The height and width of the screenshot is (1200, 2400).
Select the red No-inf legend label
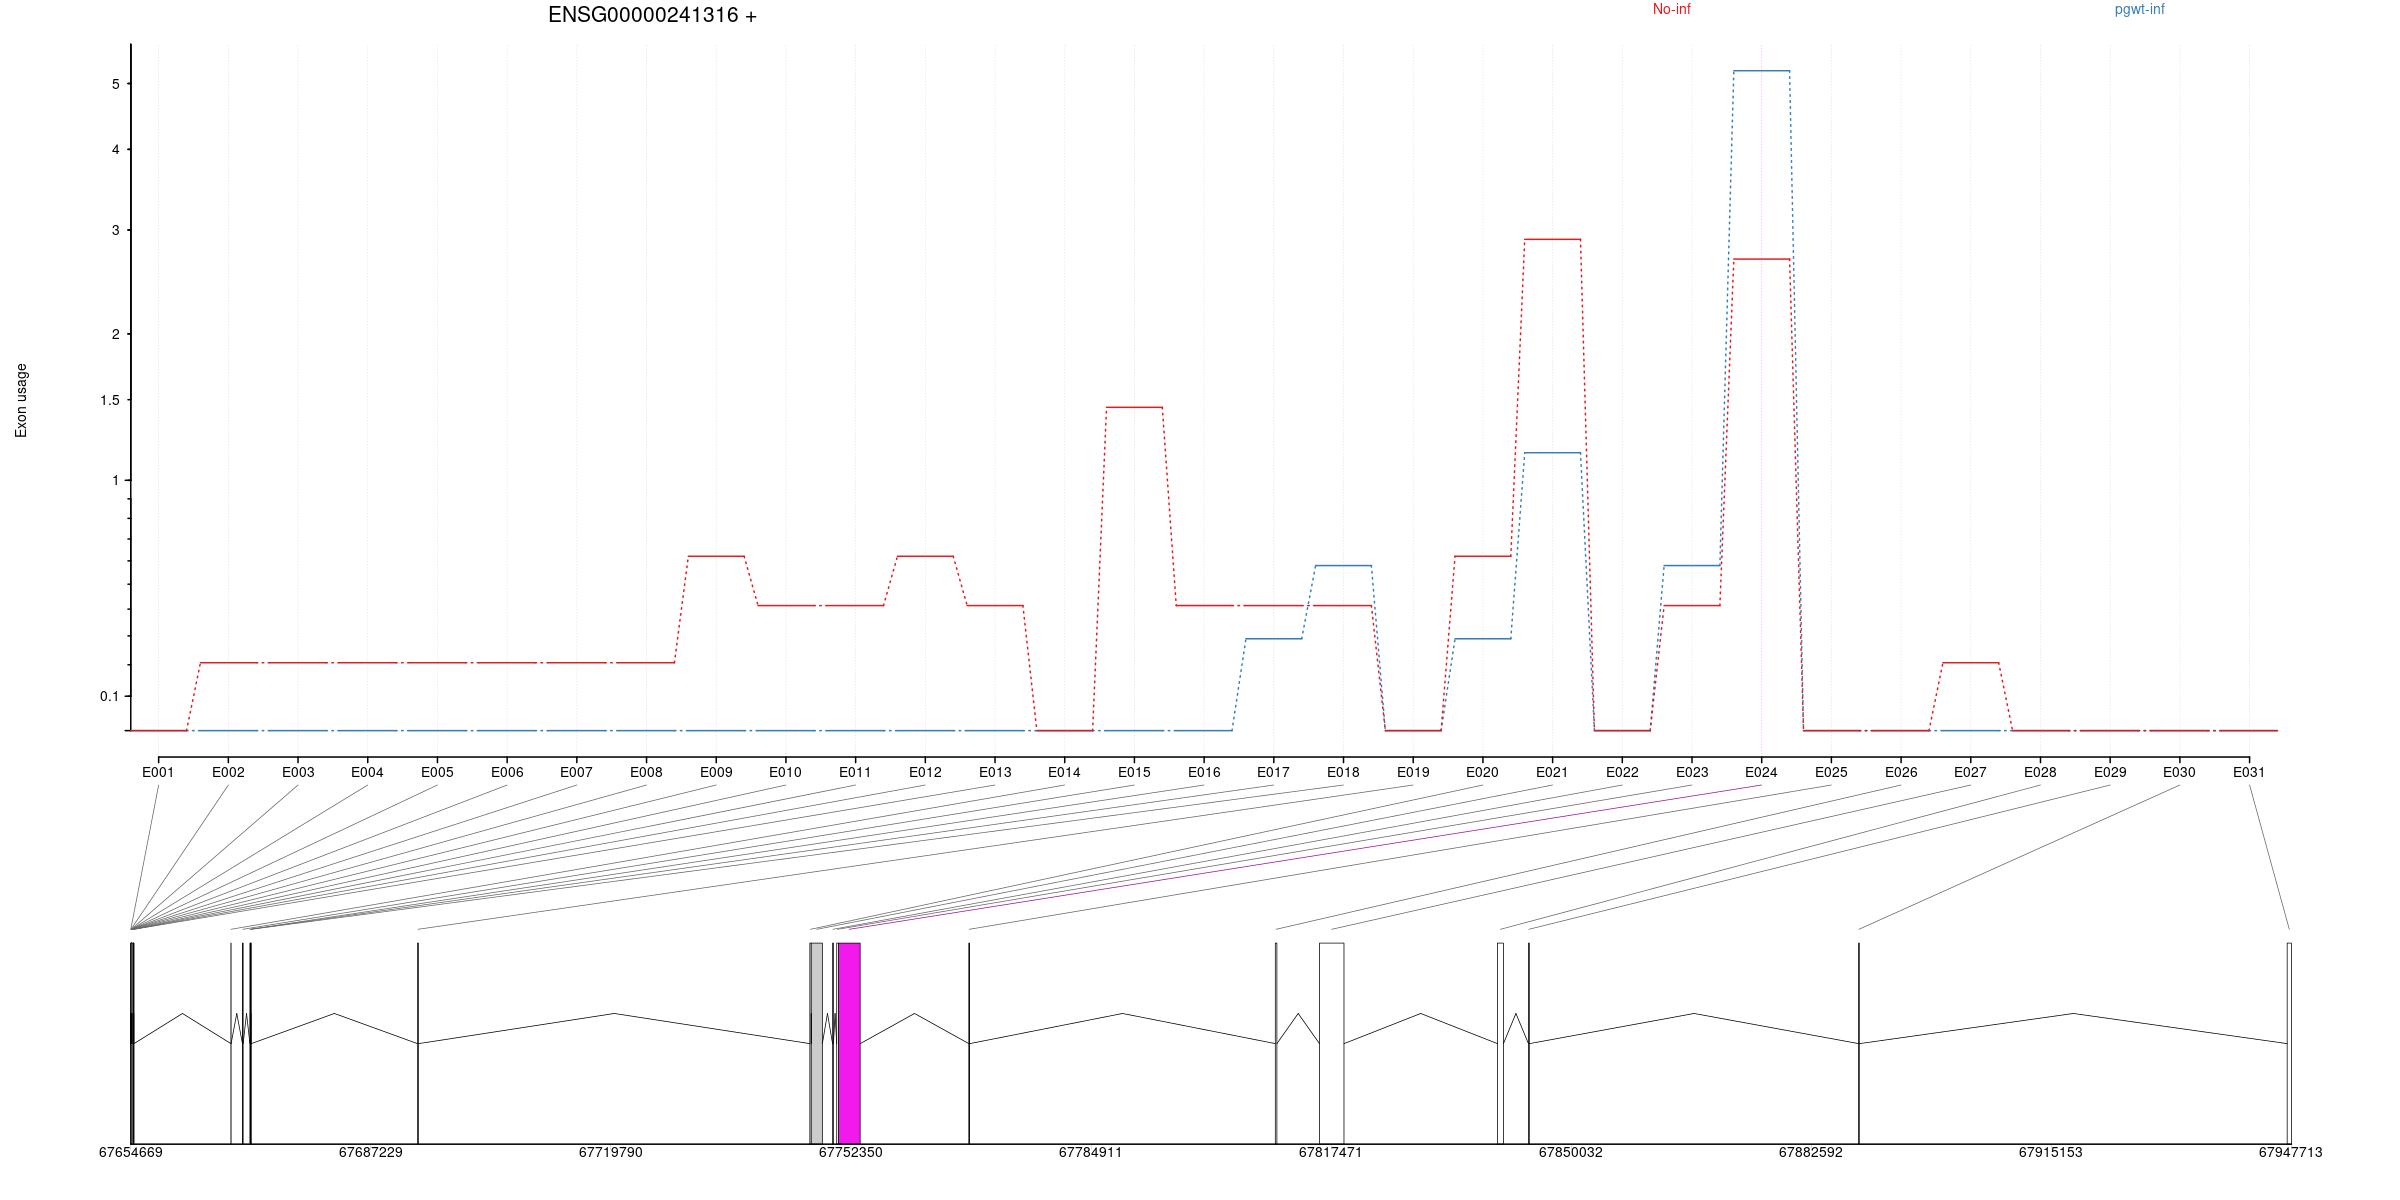[1671, 9]
